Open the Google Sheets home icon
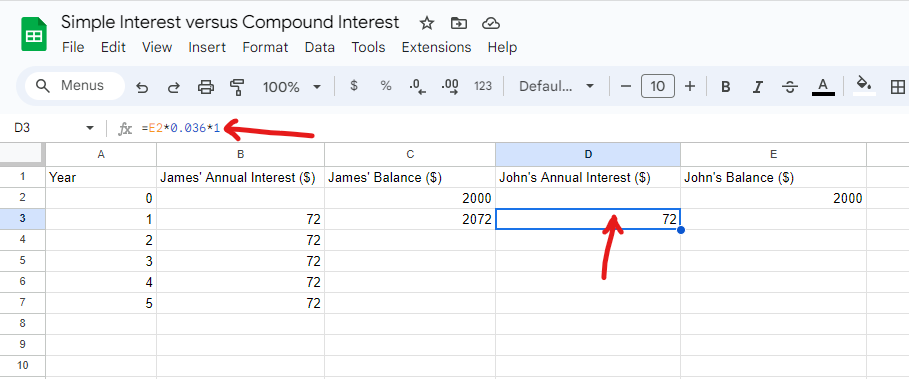The image size is (909, 379). 34,34
